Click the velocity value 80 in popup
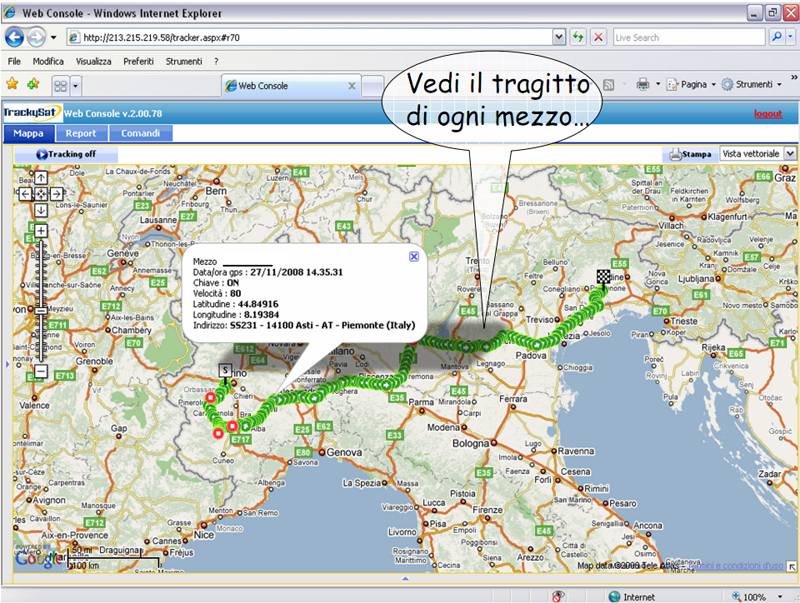This screenshot has width=800, height=603. coord(235,293)
